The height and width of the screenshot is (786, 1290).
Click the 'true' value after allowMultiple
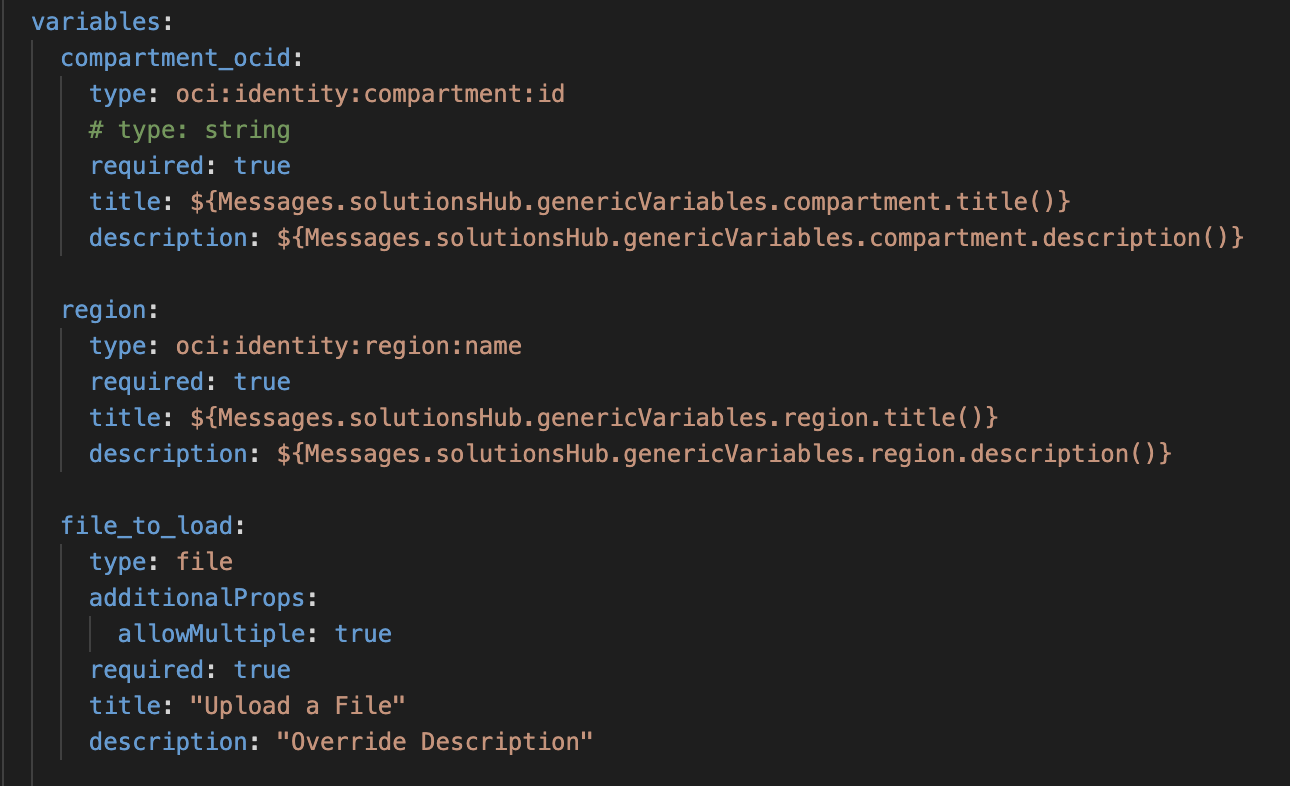(363, 634)
